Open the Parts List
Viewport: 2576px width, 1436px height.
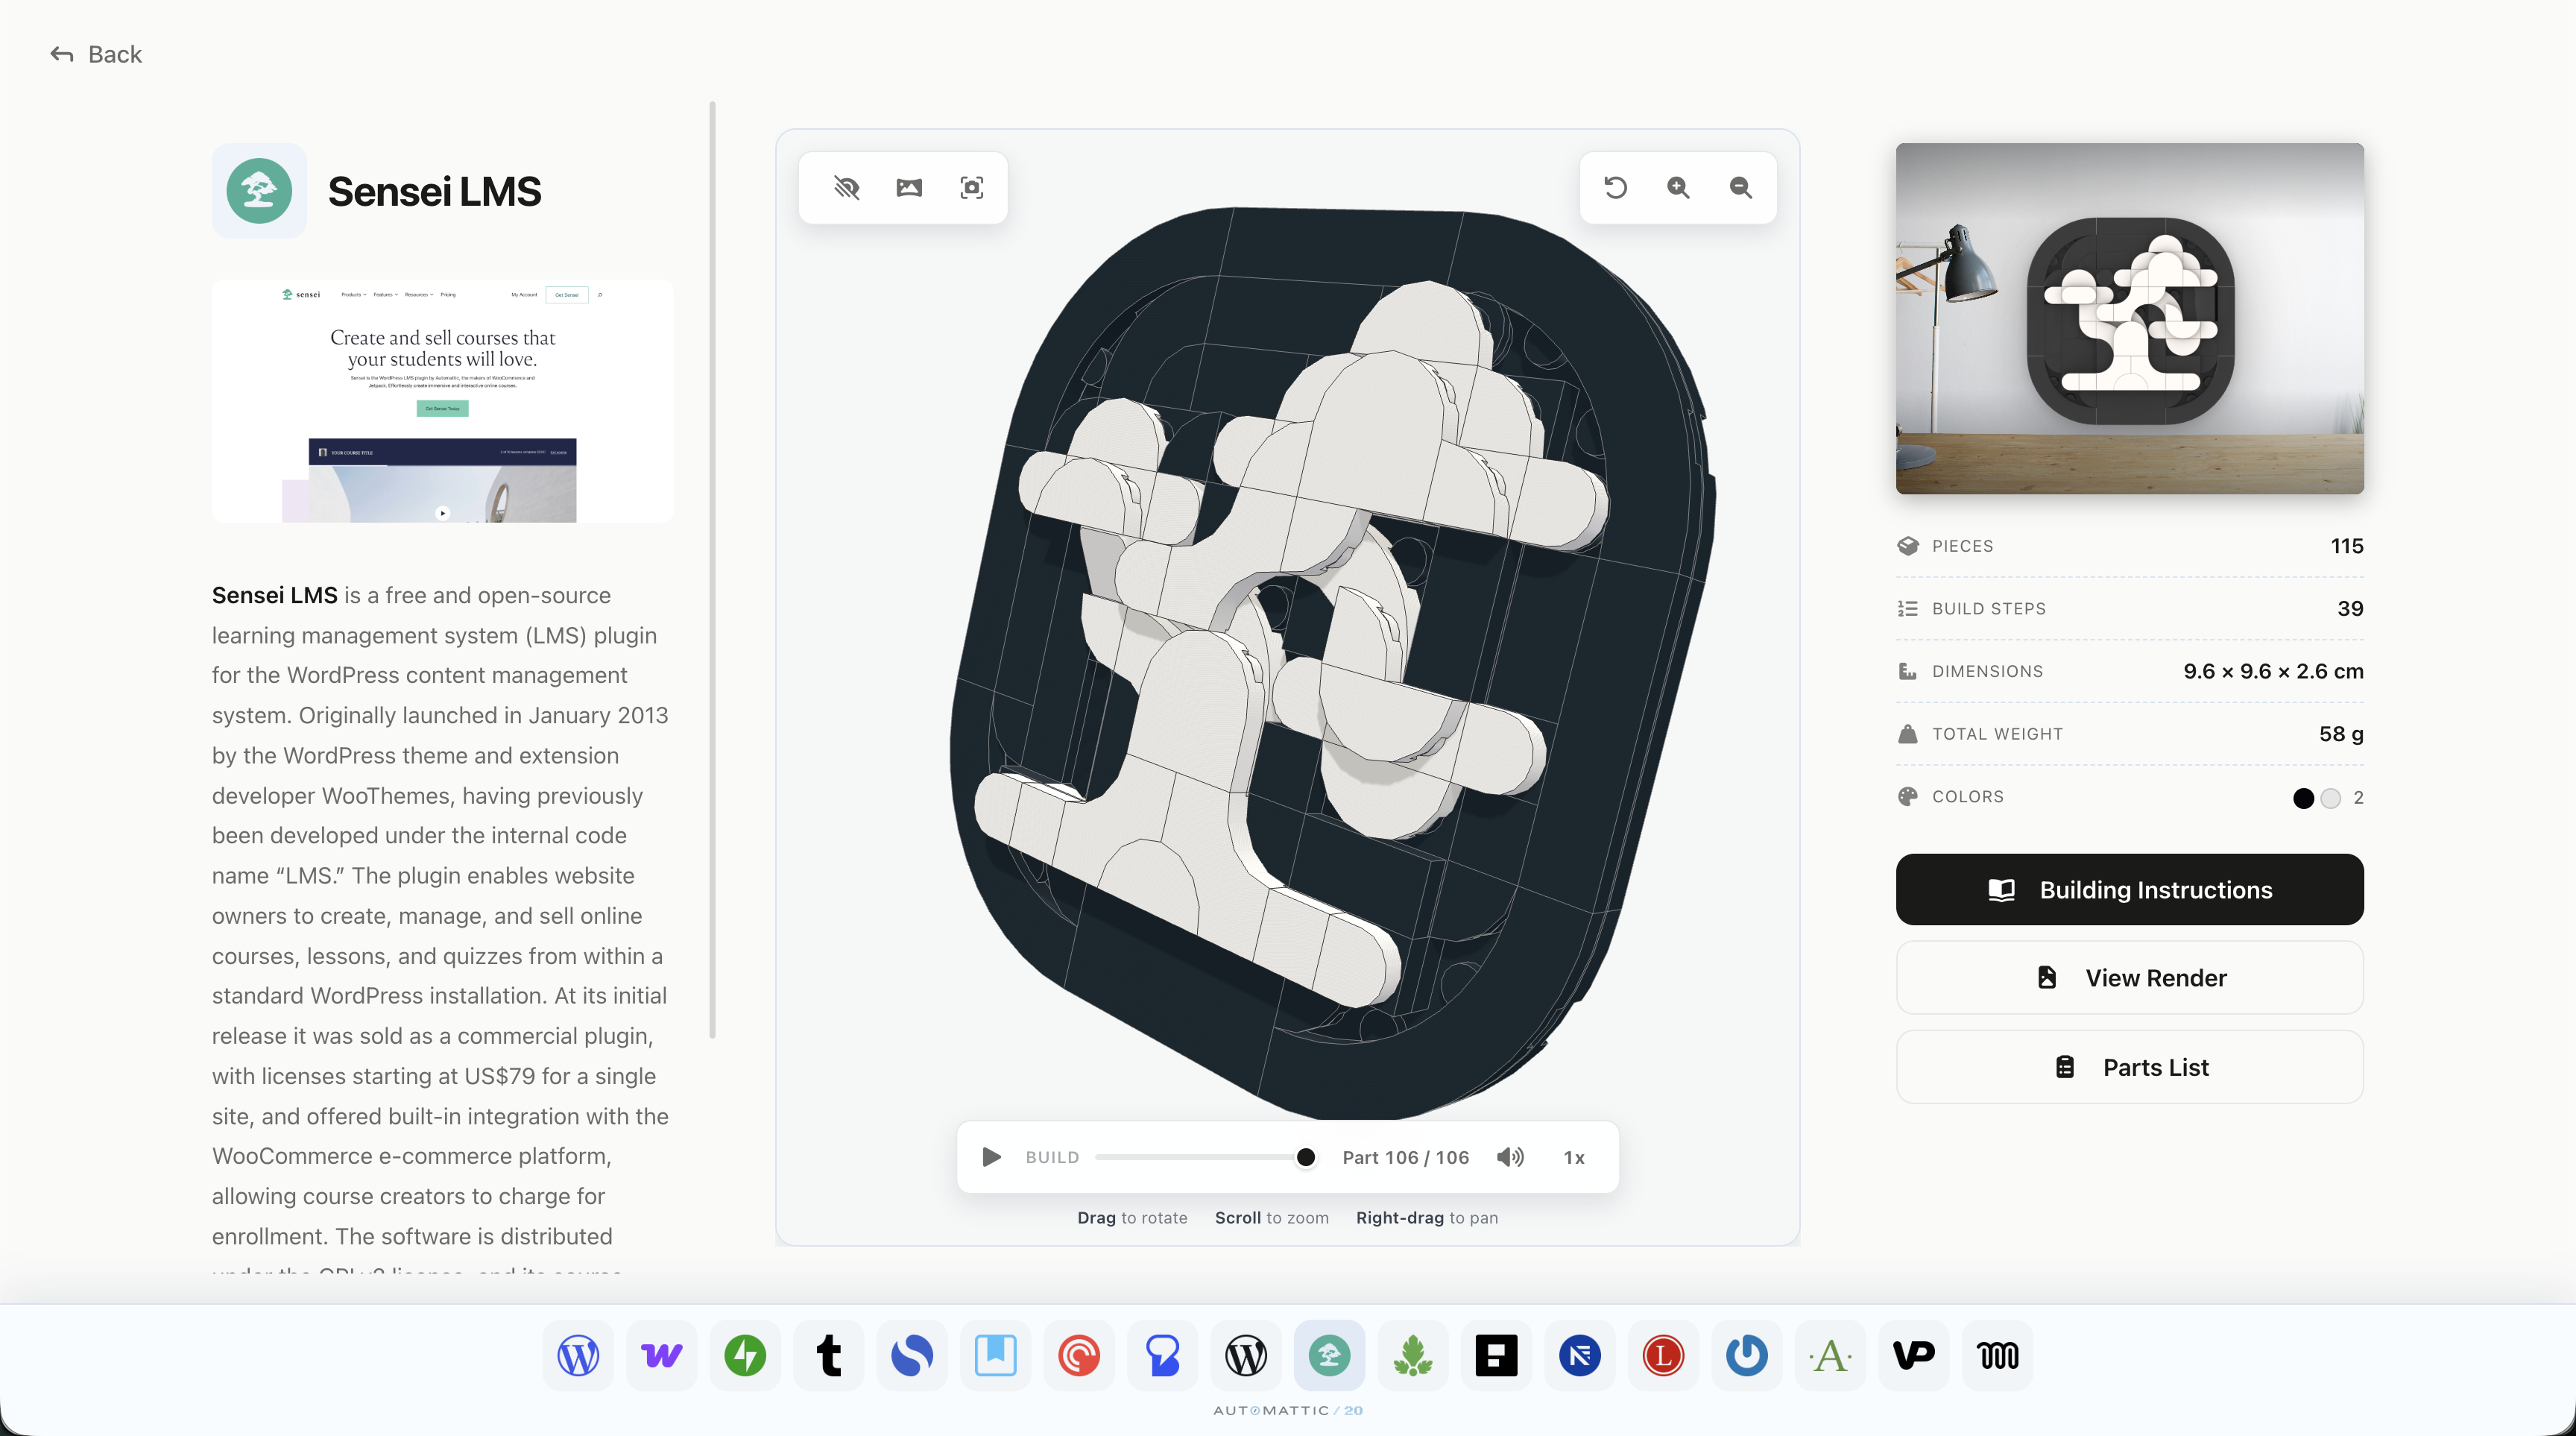pos(2130,1067)
